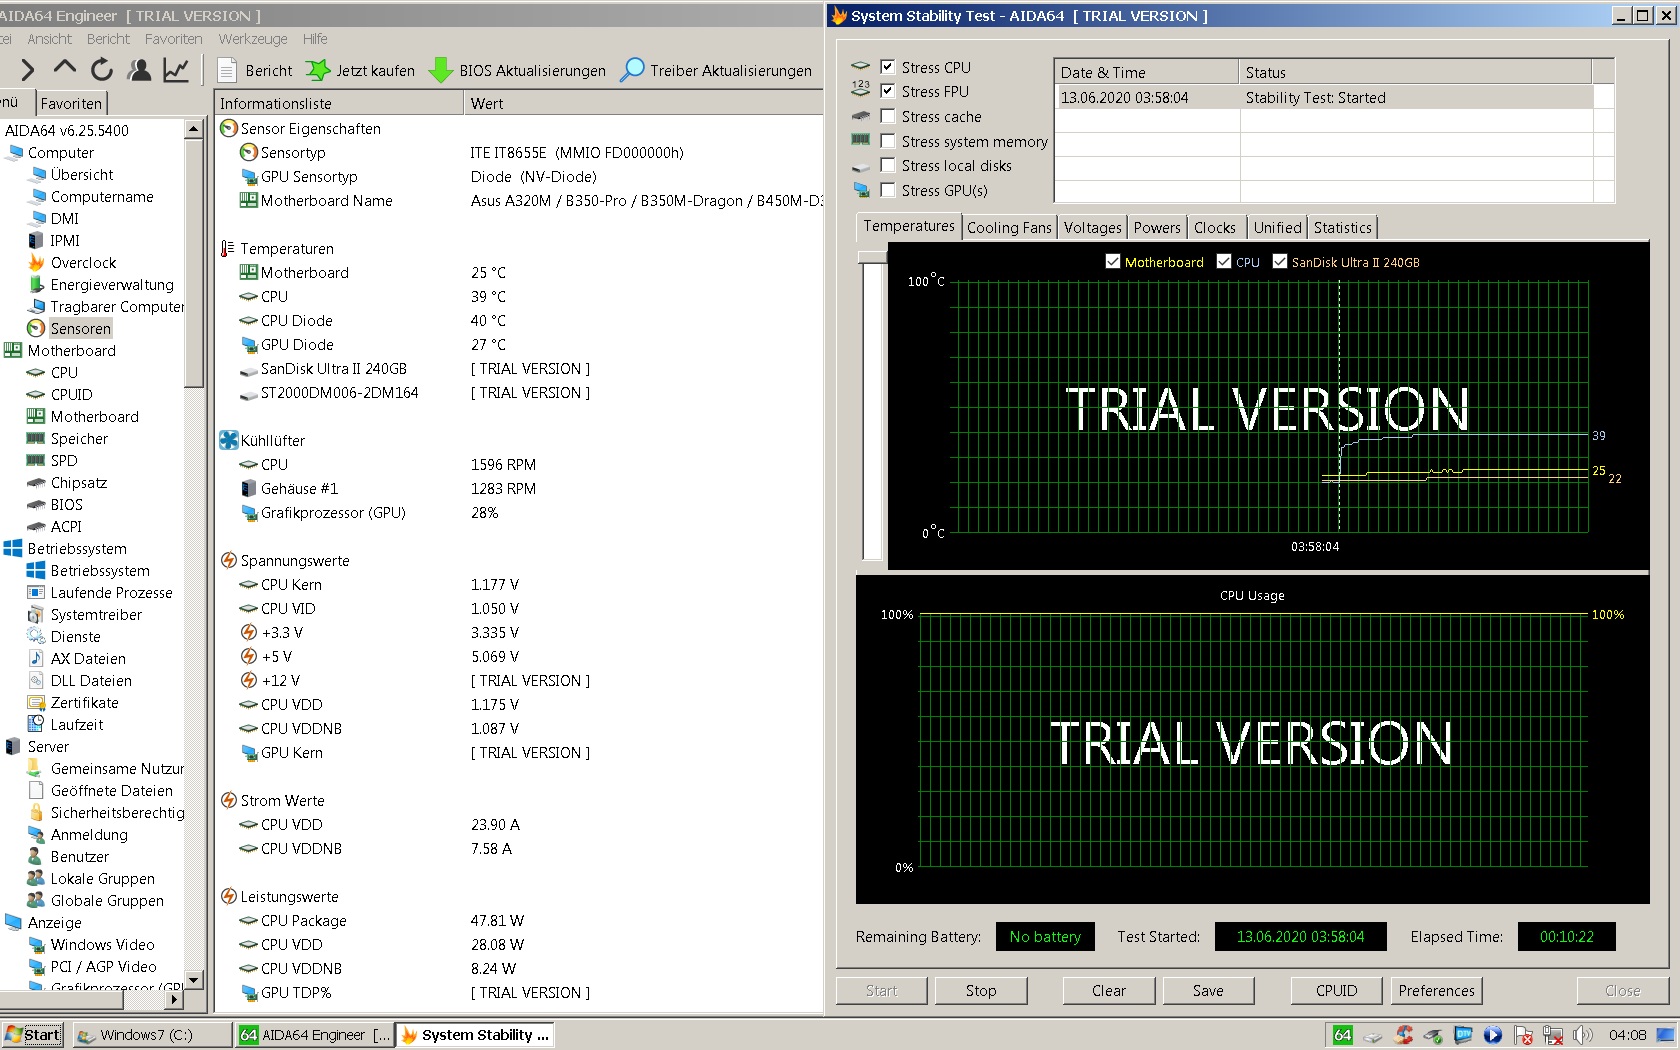
Task: Enable the Stress cache checkbox
Action: coord(887,116)
